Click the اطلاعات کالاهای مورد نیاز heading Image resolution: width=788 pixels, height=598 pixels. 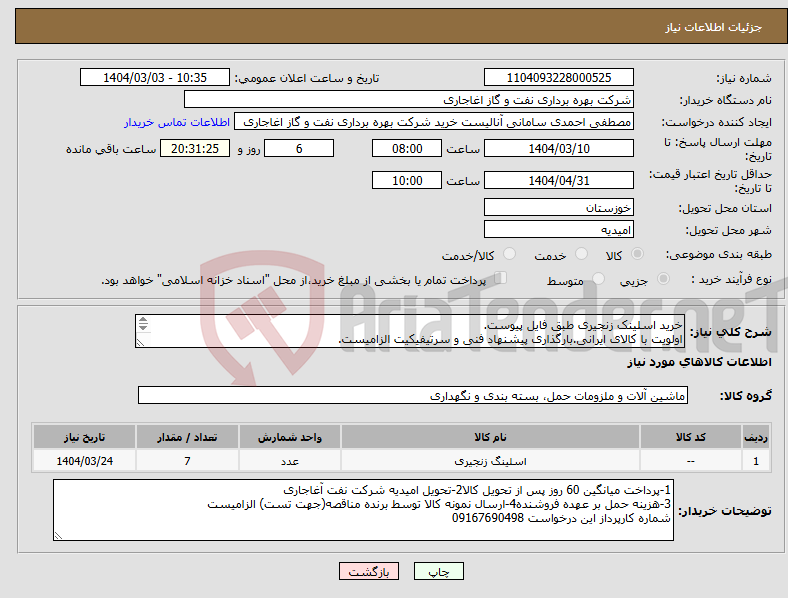[699, 362]
